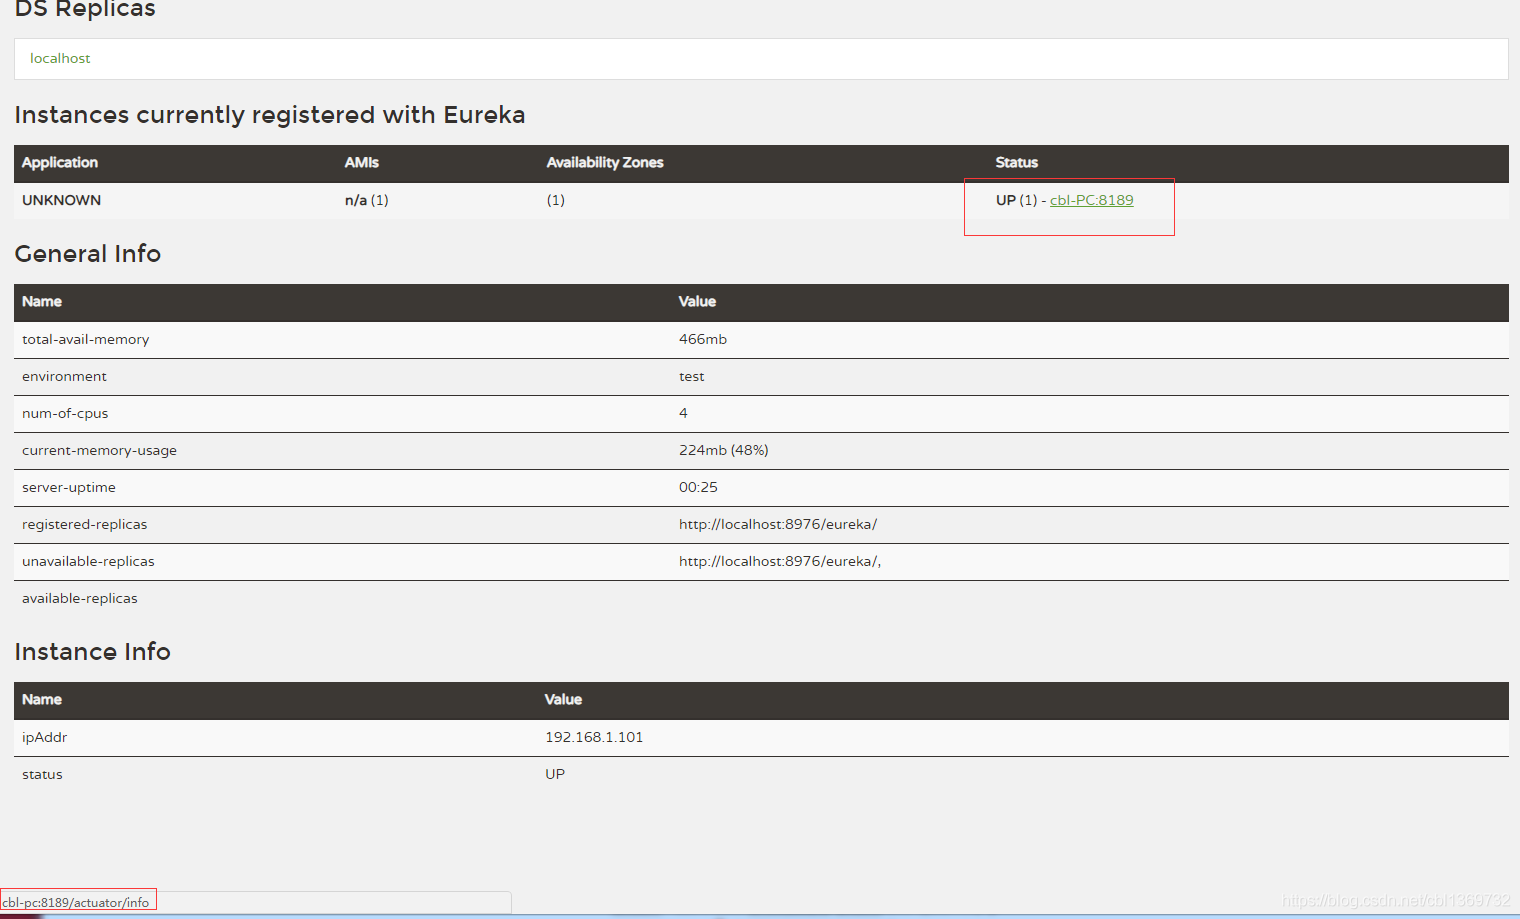Select the available-replicas row label
1520x919 pixels.
(x=80, y=599)
